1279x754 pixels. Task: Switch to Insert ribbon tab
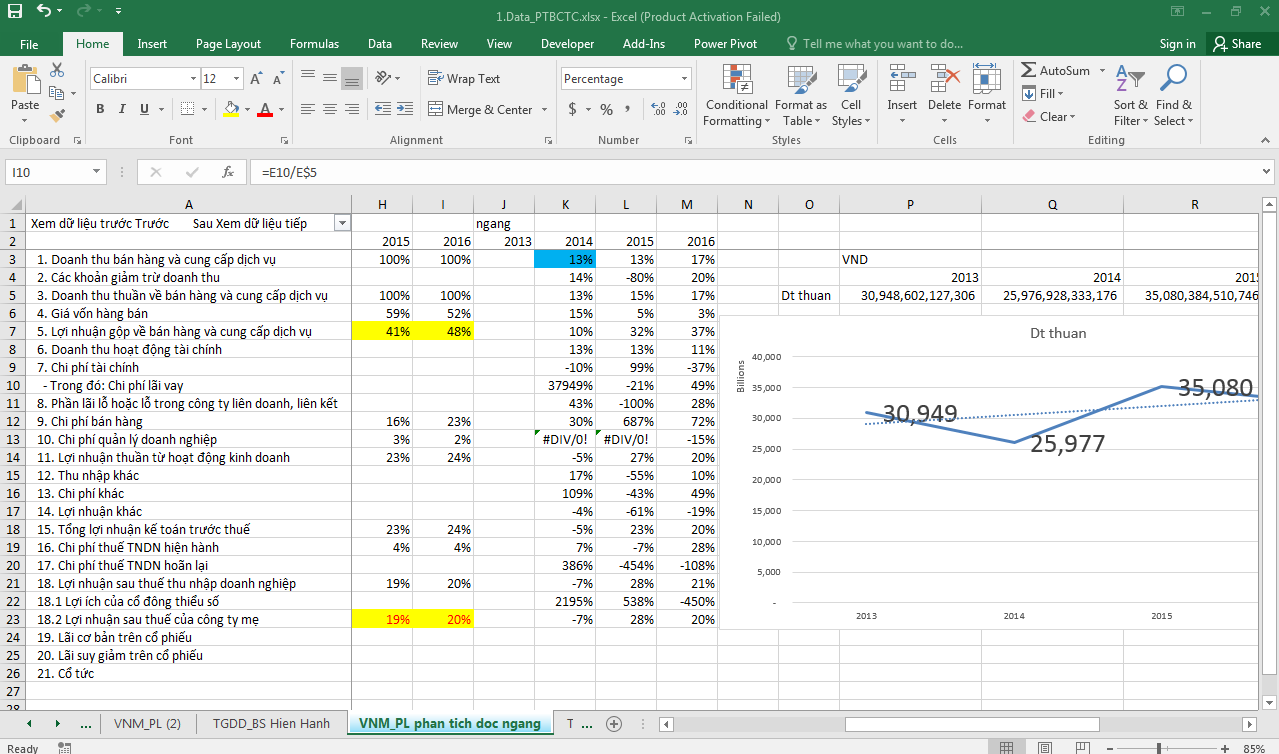tap(152, 44)
